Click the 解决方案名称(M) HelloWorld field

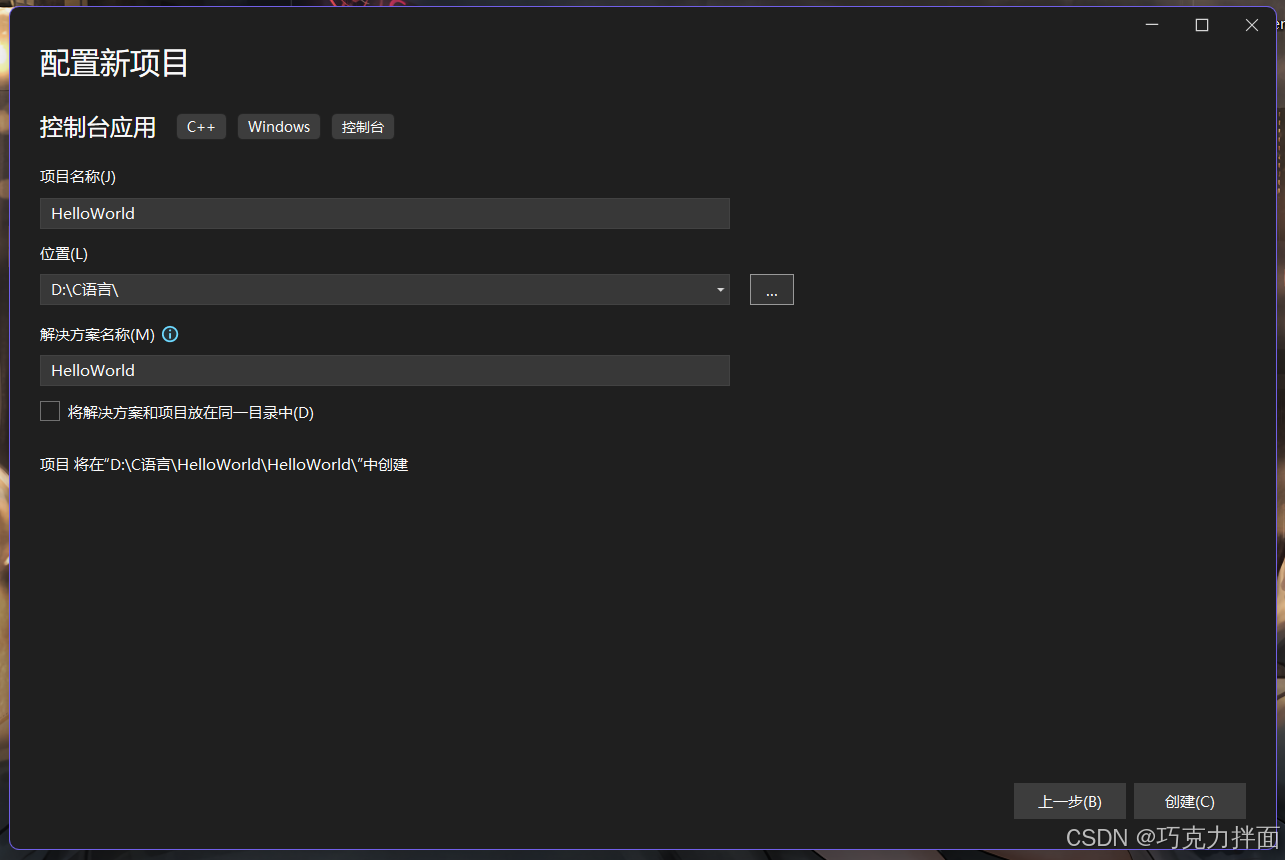pyautogui.click(x=384, y=370)
